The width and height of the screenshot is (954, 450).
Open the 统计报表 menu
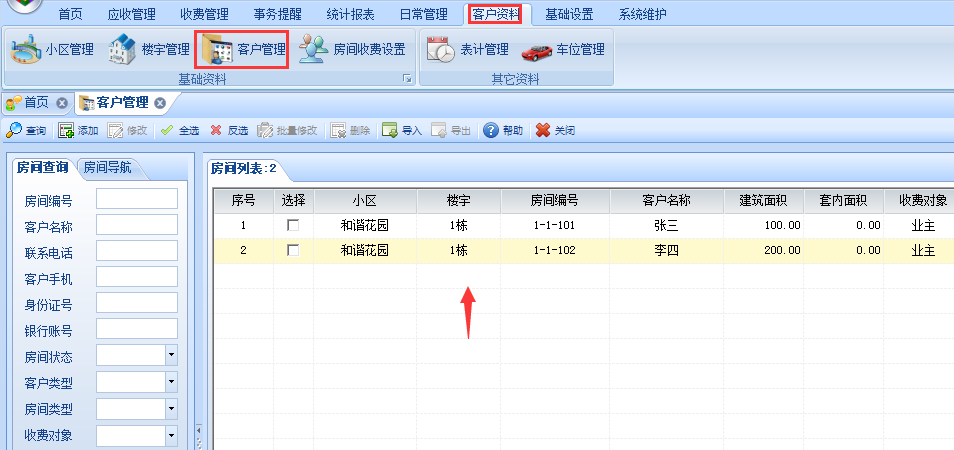350,14
